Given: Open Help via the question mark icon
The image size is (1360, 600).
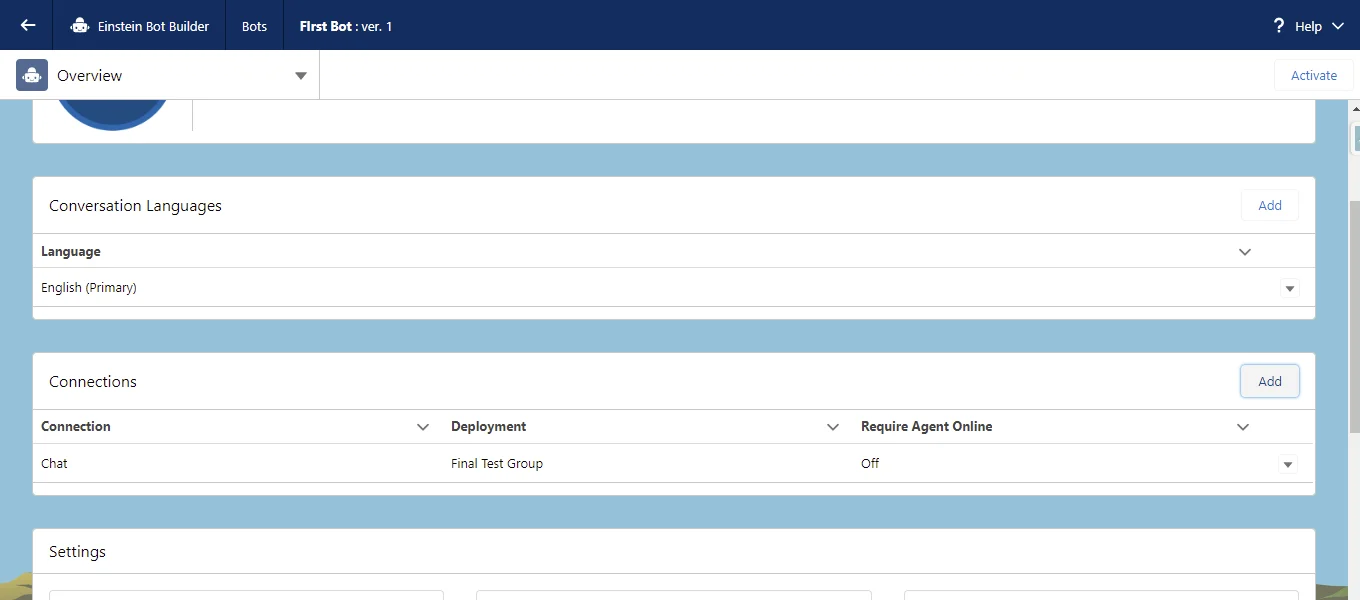Looking at the screenshot, I should point(1278,26).
